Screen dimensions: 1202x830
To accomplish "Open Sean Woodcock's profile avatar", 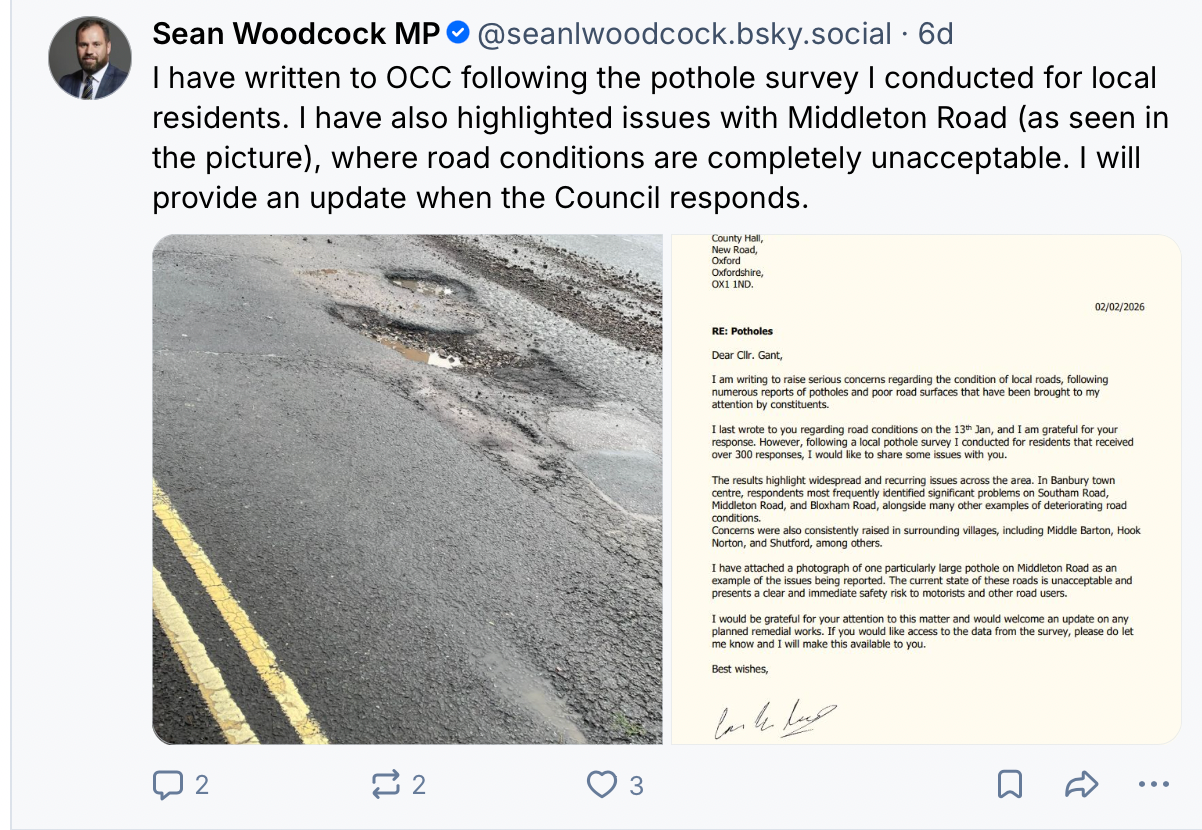I will tap(90, 58).
